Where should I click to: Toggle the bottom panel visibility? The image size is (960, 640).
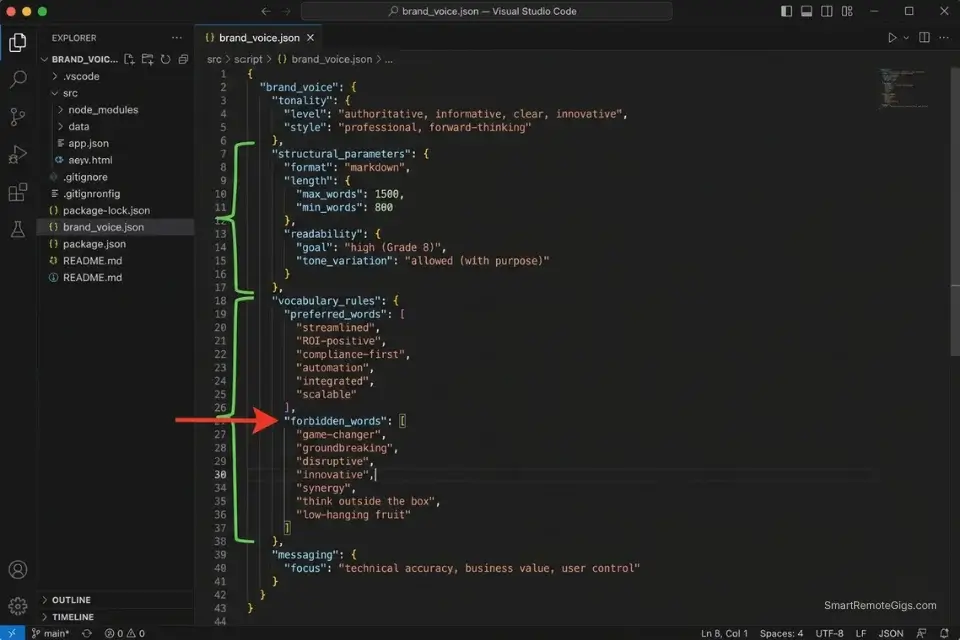(x=807, y=11)
